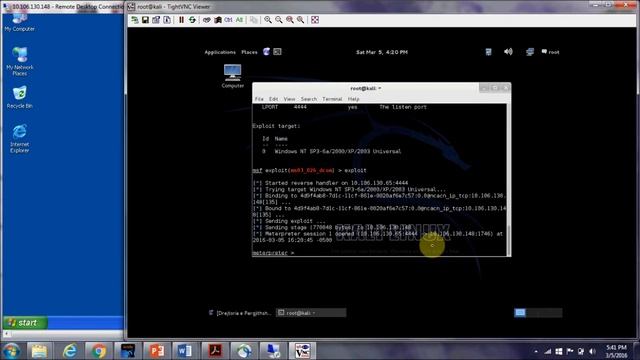The width and height of the screenshot is (640, 360).
Task: Click the XP start button
Action: (25, 323)
